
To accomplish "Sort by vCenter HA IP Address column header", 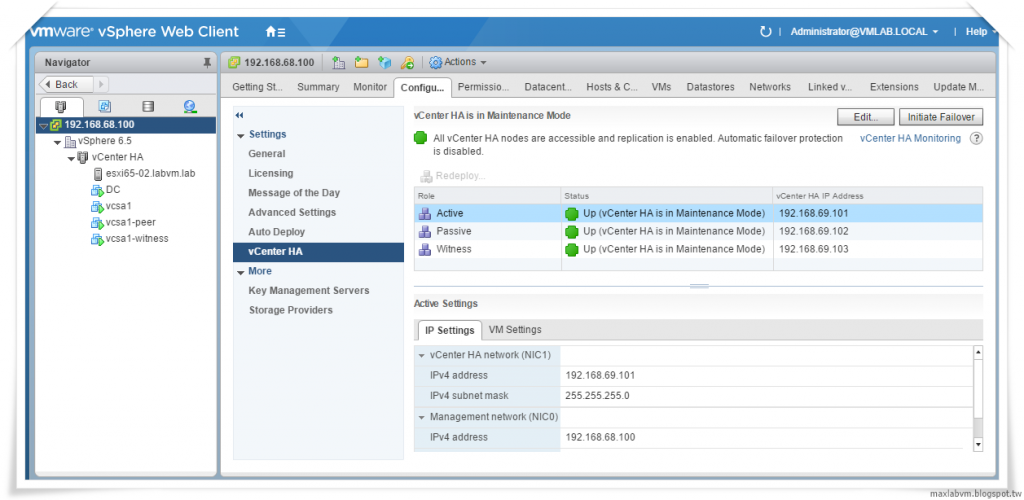I will click(878, 196).
